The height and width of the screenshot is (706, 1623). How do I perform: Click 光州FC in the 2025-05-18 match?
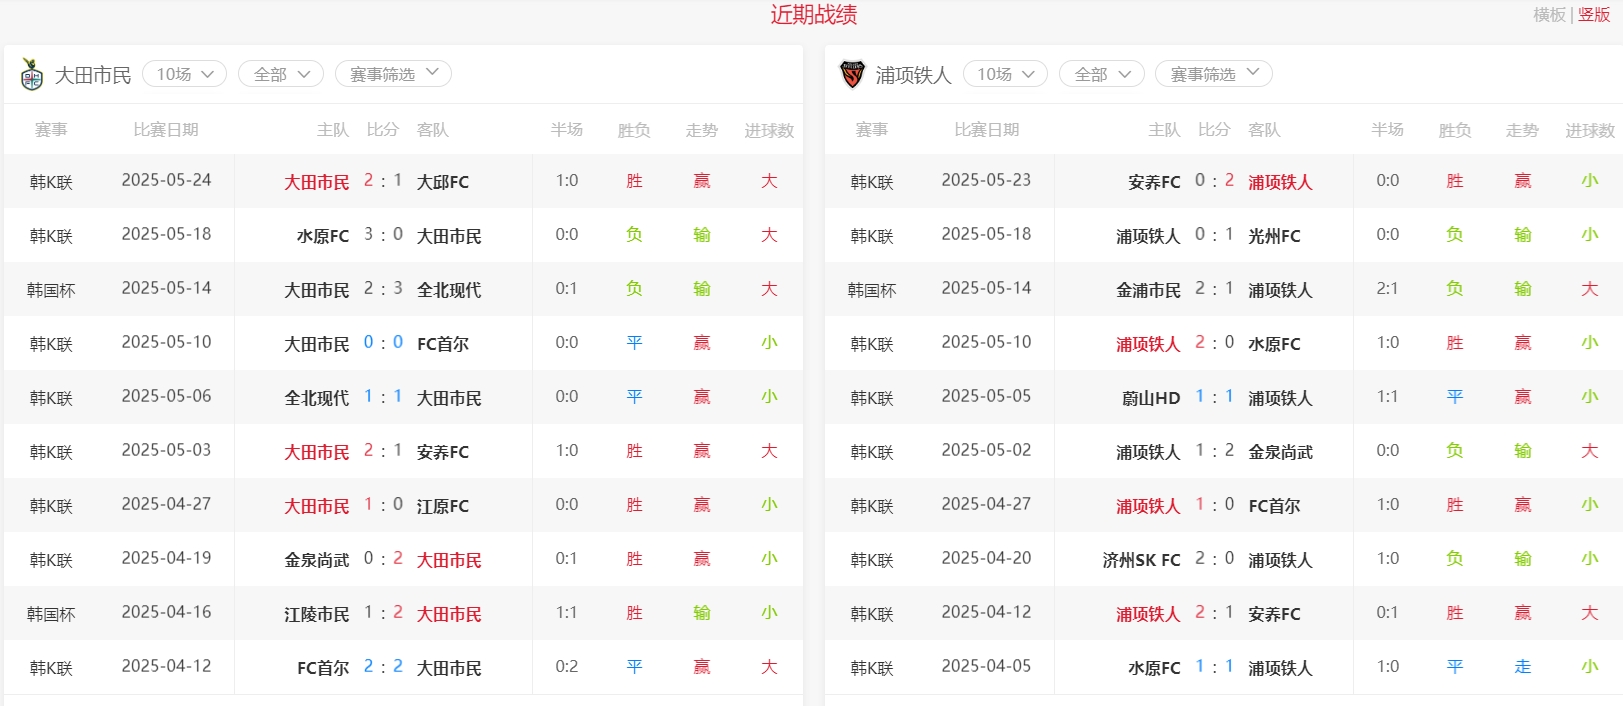click(x=1274, y=236)
